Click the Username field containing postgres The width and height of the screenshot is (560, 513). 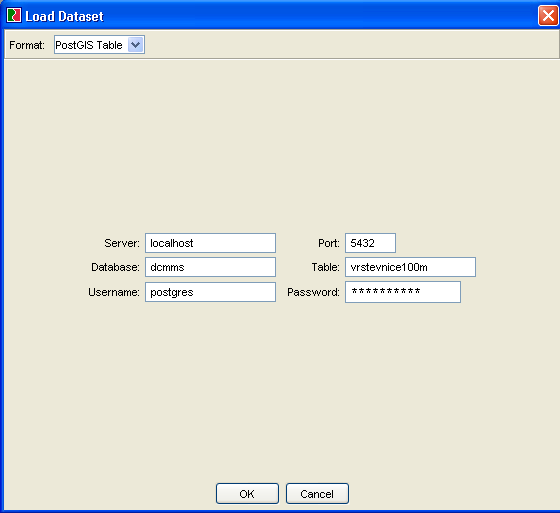210,292
